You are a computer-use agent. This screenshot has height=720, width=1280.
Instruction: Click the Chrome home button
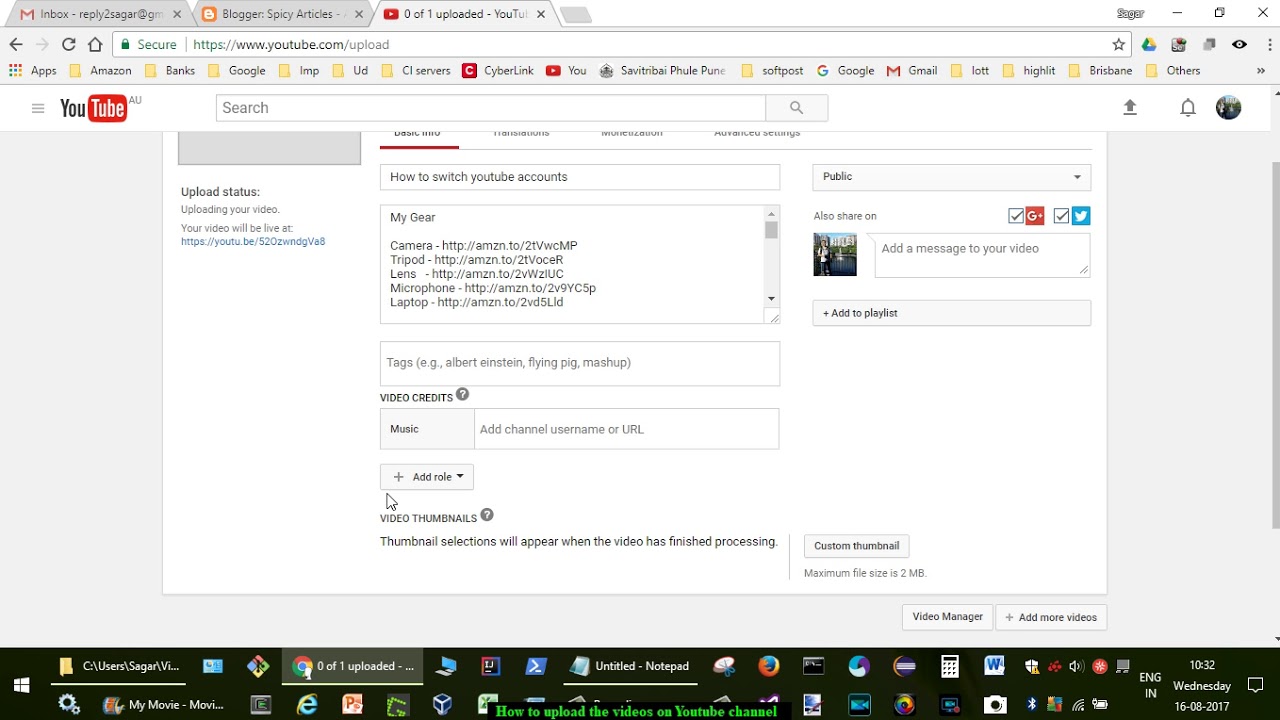[x=95, y=44]
